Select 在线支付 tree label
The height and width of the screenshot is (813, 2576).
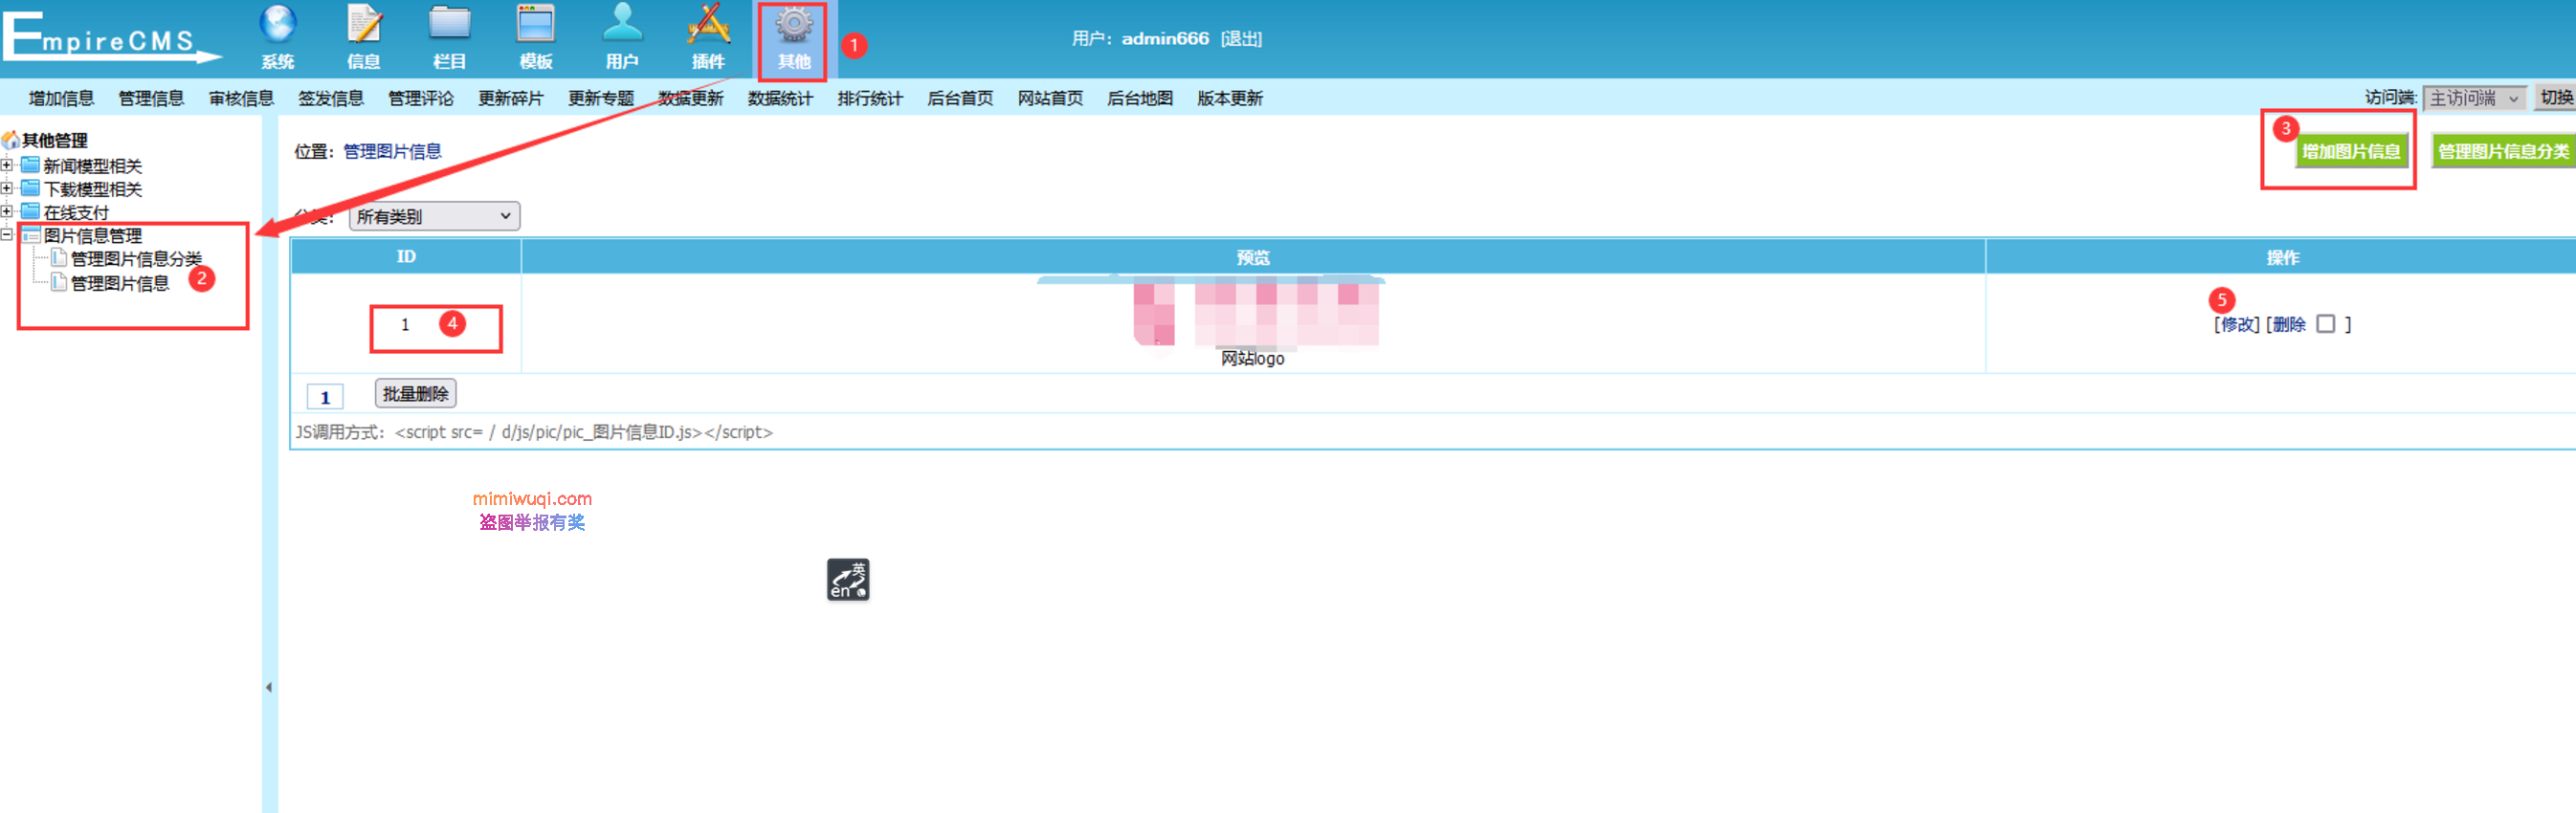pos(76,213)
